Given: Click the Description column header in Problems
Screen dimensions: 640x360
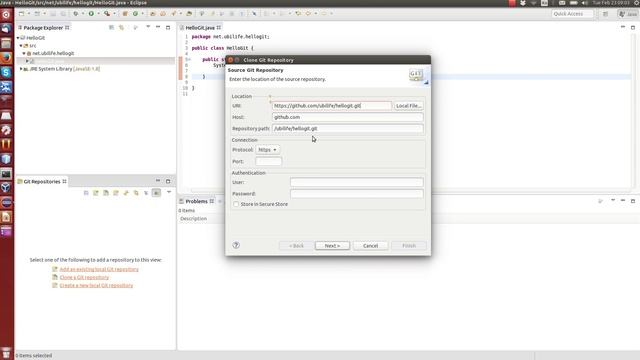Looking at the screenshot, I should click(x=193, y=219).
